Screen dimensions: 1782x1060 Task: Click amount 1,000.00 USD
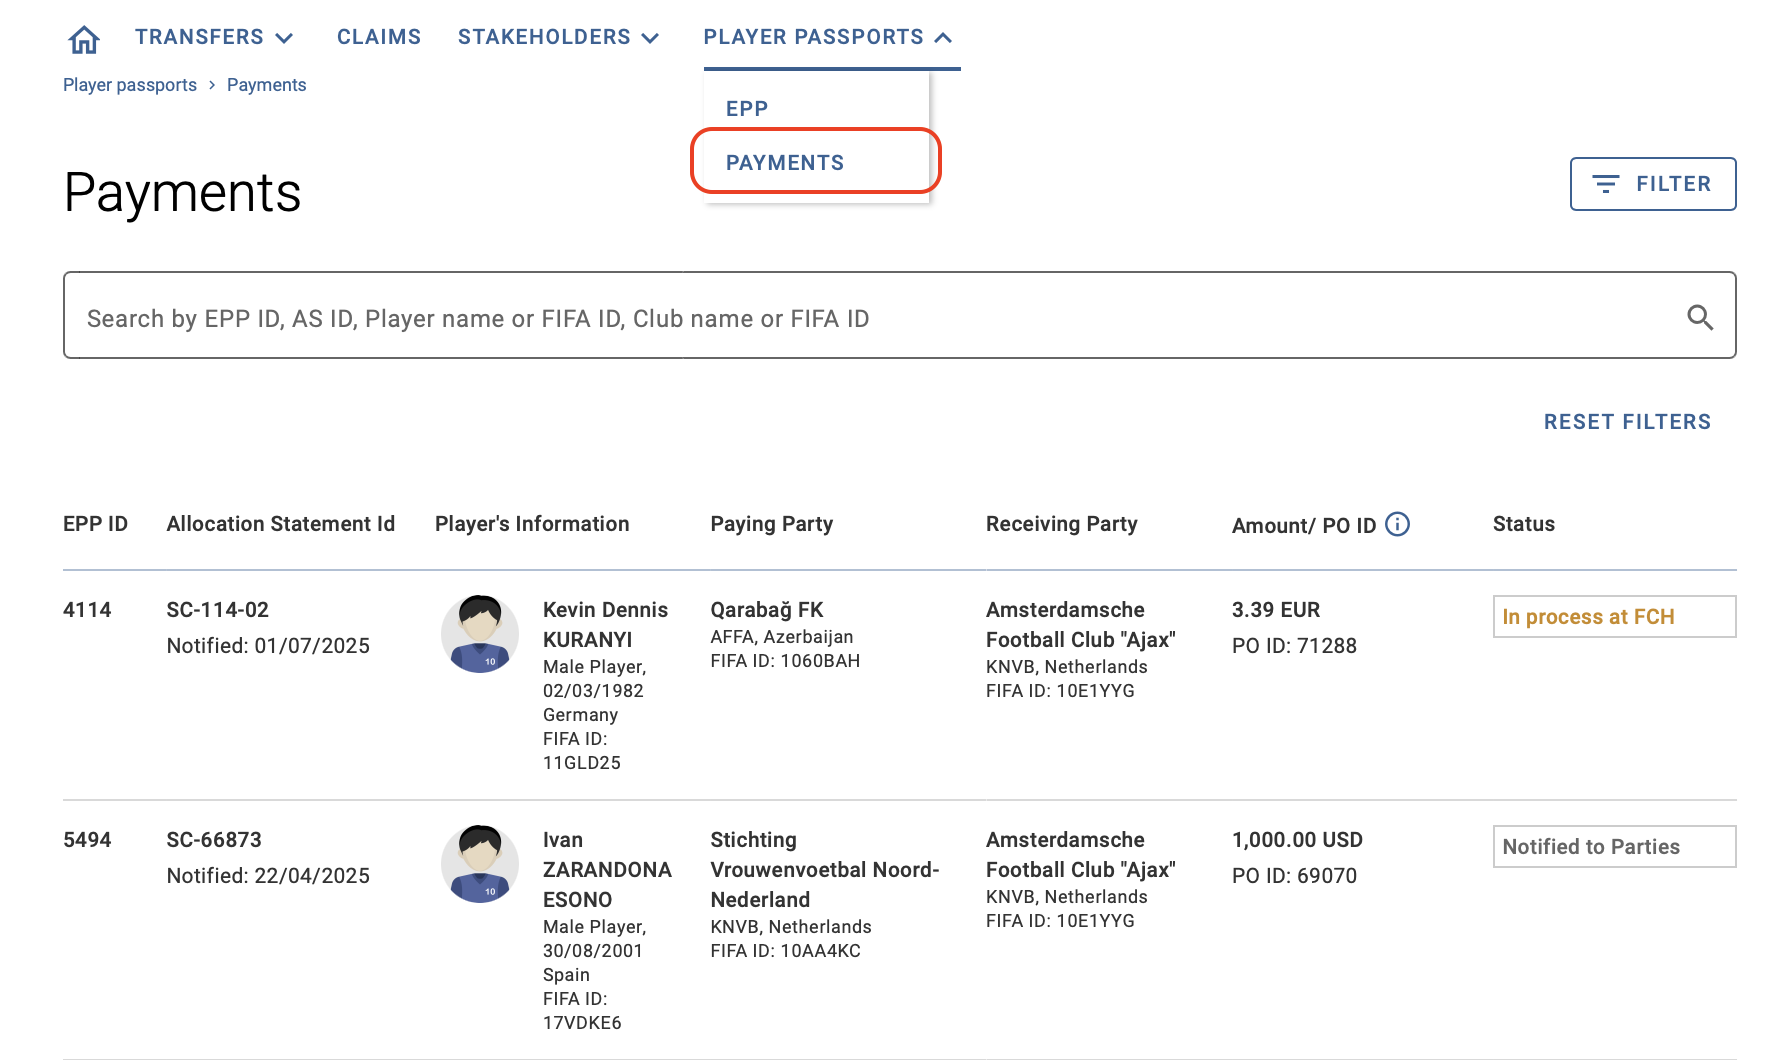point(1297,840)
